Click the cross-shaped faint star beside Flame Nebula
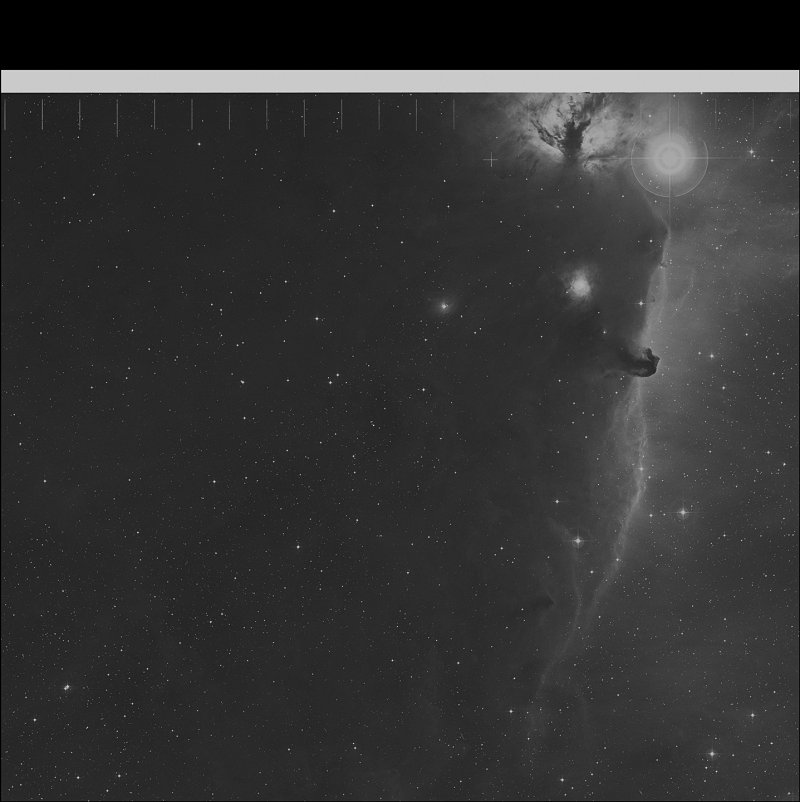Image resolution: width=800 pixels, height=802 pixels. click(490, 159)
